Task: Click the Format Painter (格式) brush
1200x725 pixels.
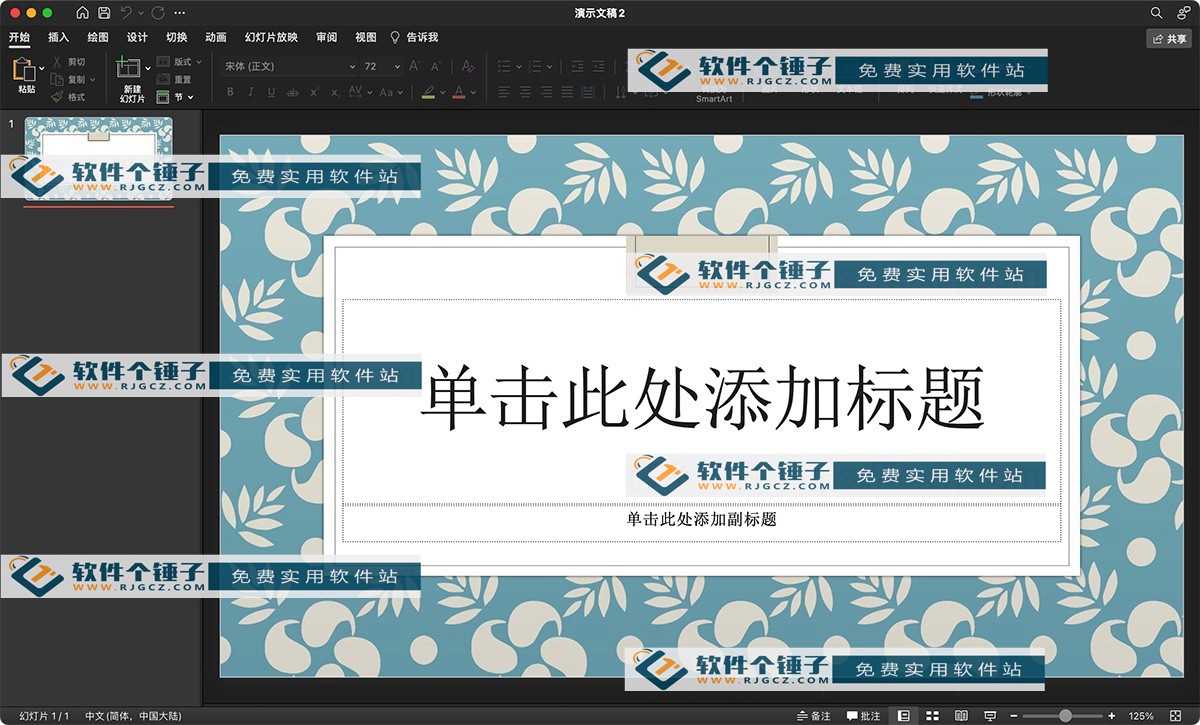Action: [x=70, y=97]
